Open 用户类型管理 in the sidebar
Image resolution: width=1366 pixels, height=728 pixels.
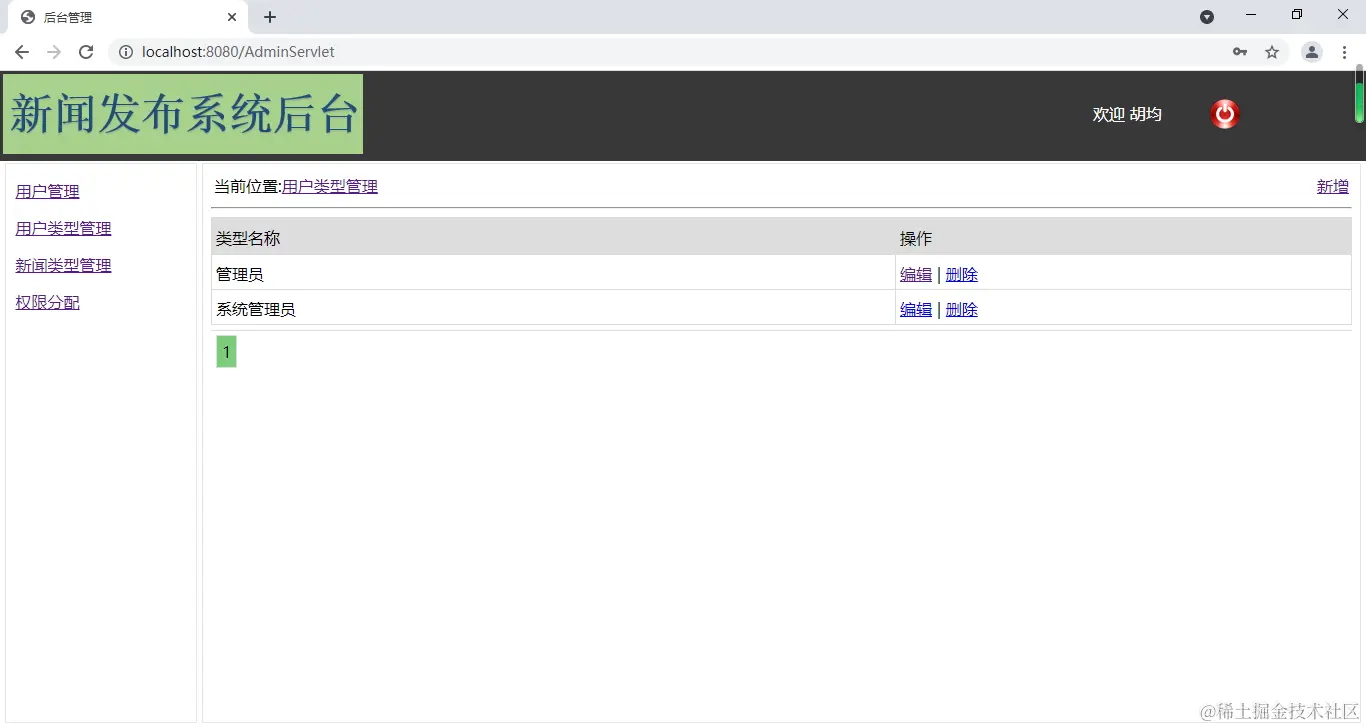pos(64,228)
